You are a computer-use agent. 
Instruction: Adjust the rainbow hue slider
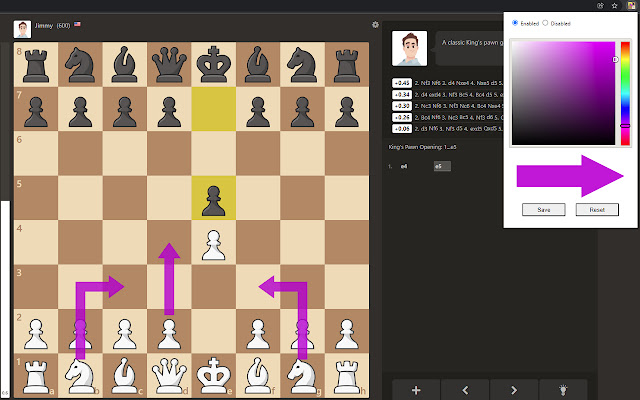click(625, 93)
